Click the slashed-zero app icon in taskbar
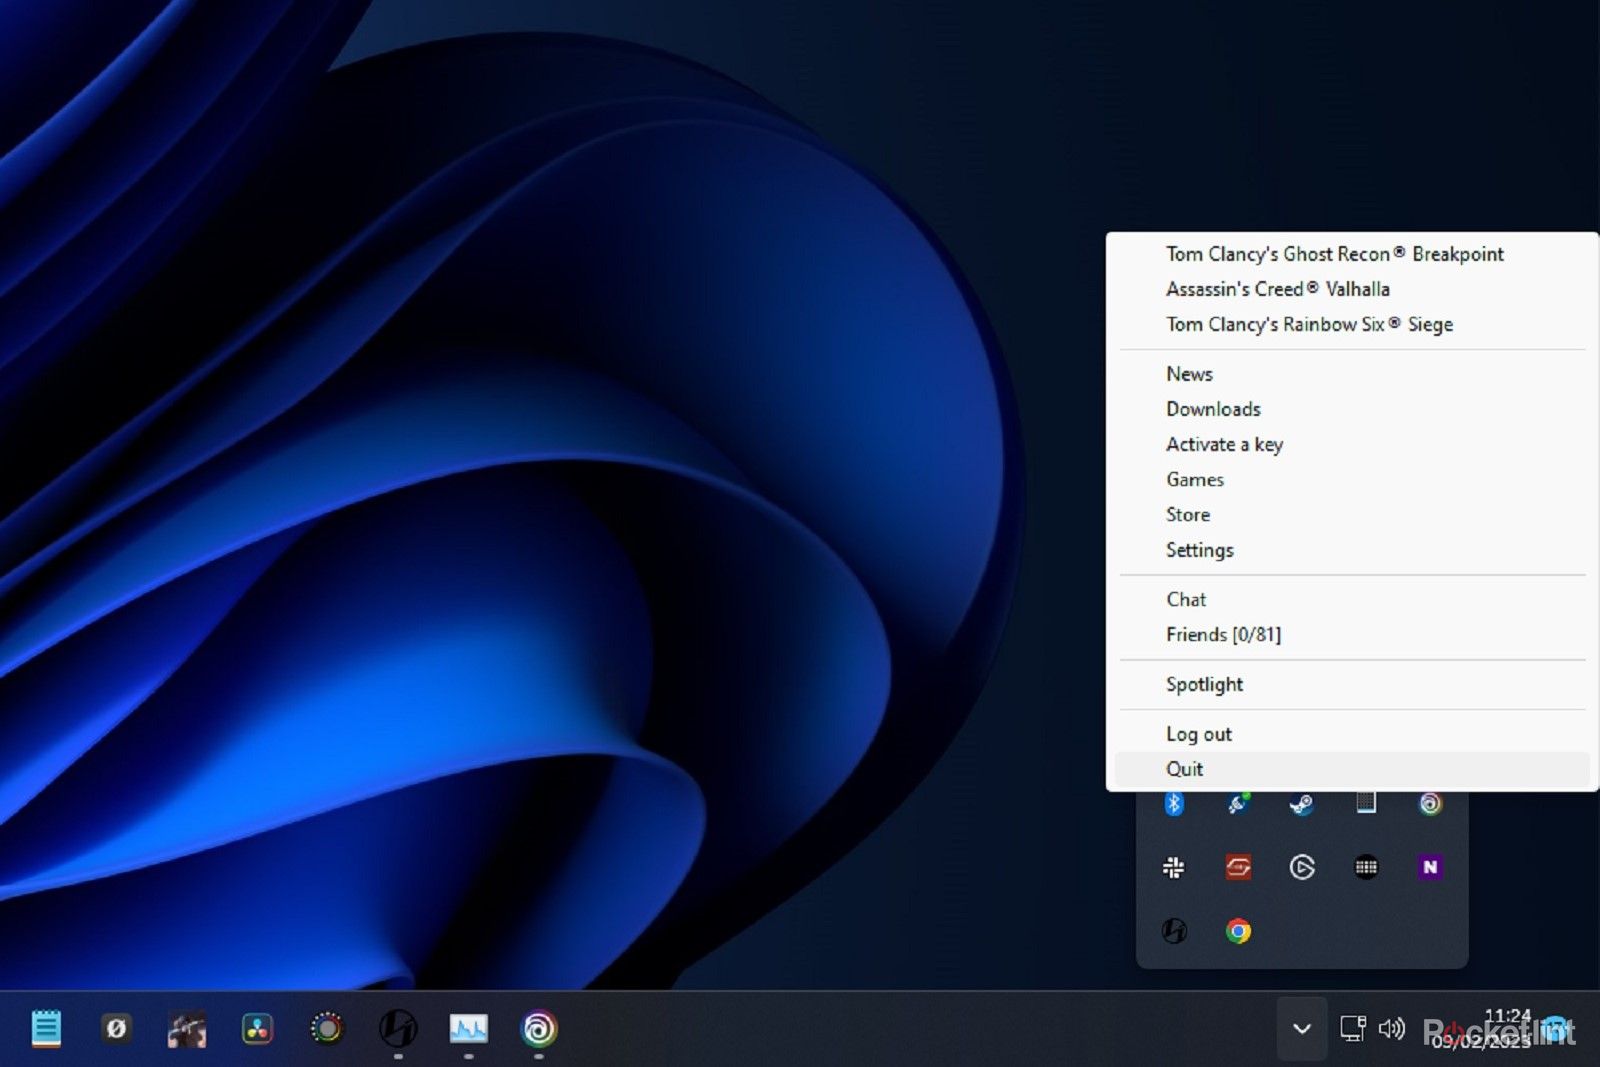This screenshot has width=1600, height=1067. (116, 1028)
